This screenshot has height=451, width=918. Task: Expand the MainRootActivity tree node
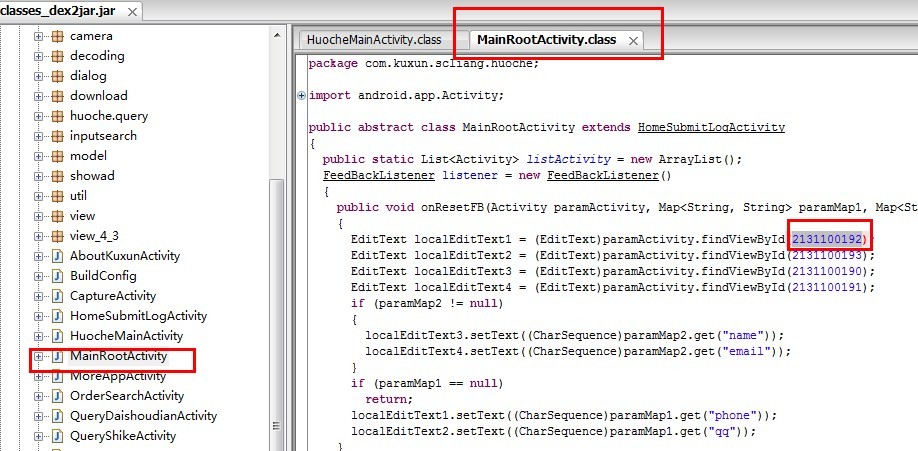[40, 356]
